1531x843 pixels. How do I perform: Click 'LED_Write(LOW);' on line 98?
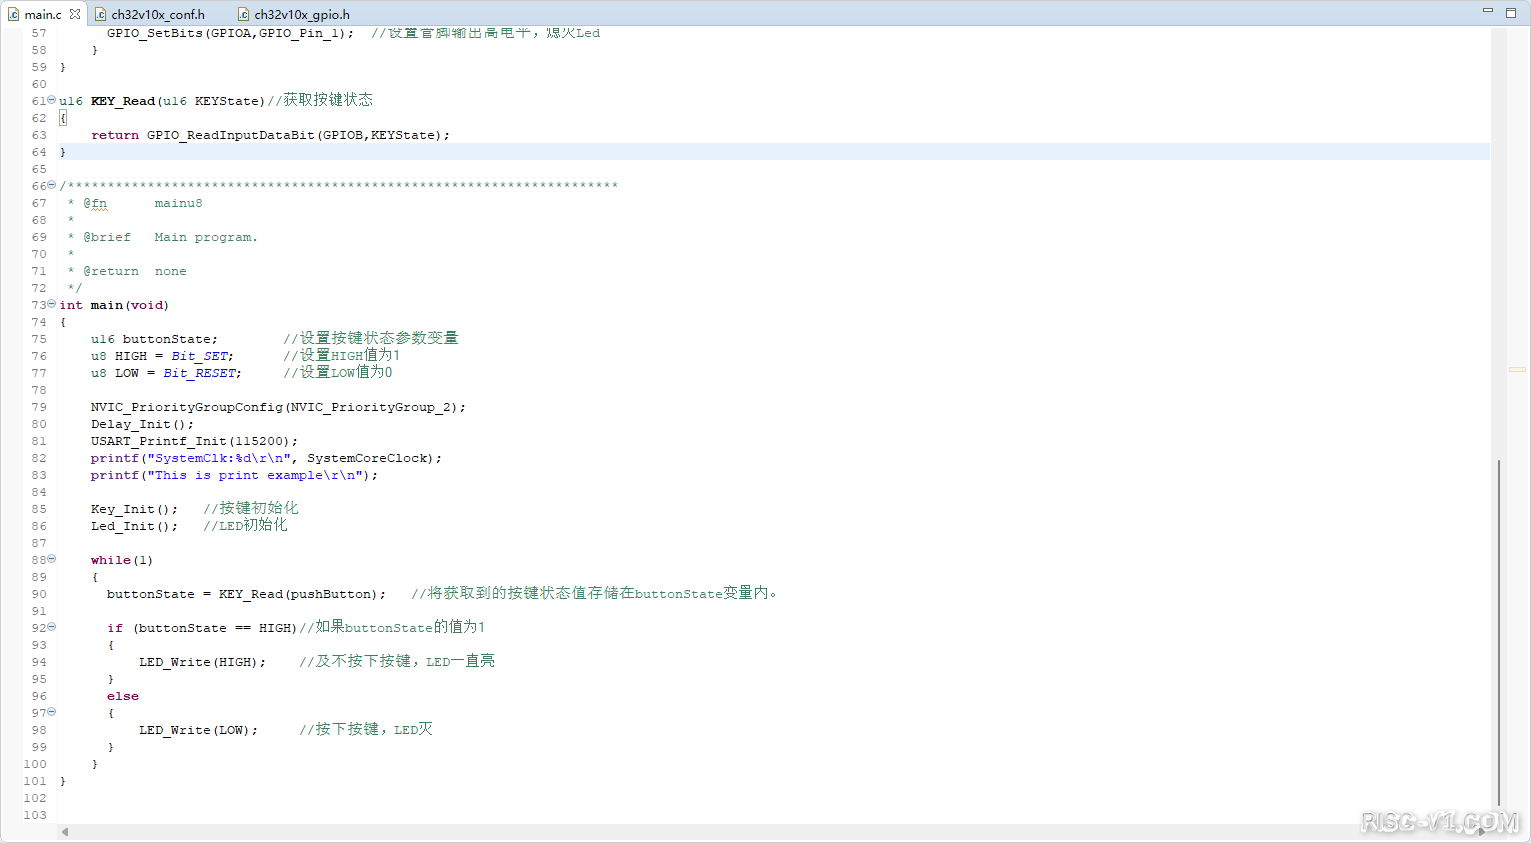(x=198, y=730)
